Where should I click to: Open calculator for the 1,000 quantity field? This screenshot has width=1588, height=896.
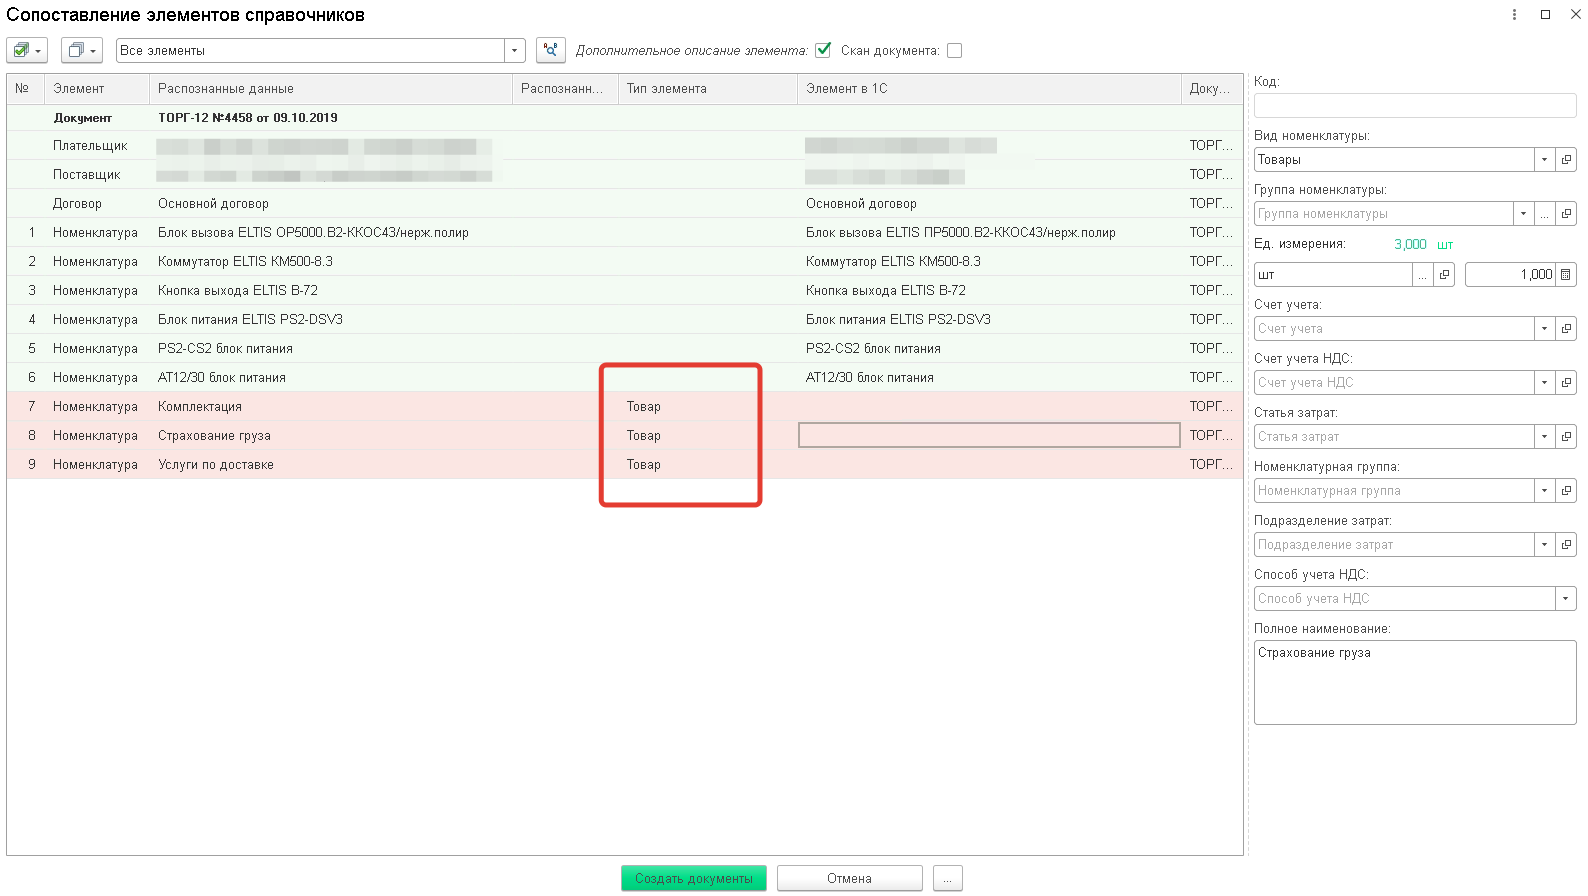pos(1566,275)
